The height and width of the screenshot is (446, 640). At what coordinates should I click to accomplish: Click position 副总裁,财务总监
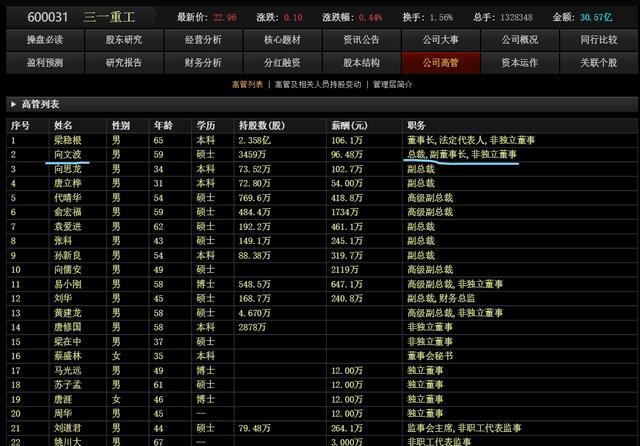441,298
